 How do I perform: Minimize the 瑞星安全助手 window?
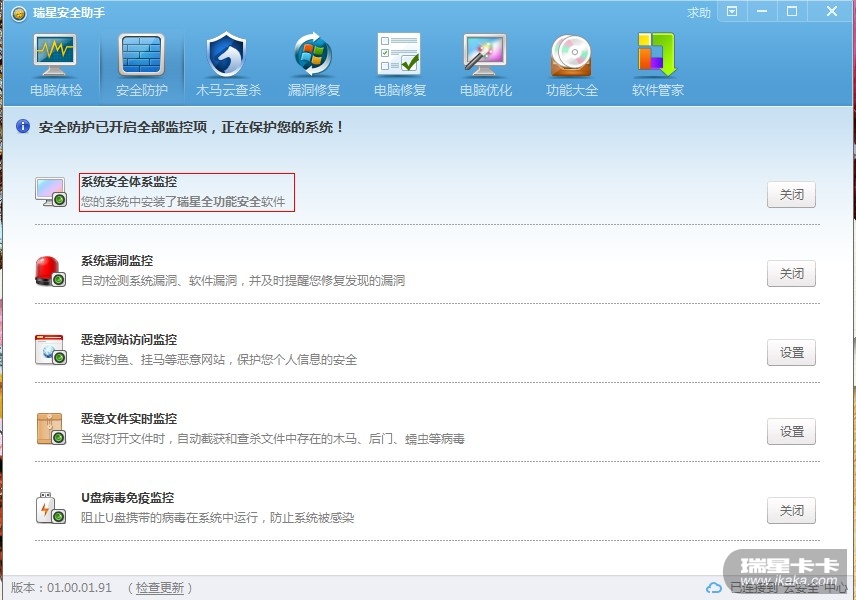762,11
